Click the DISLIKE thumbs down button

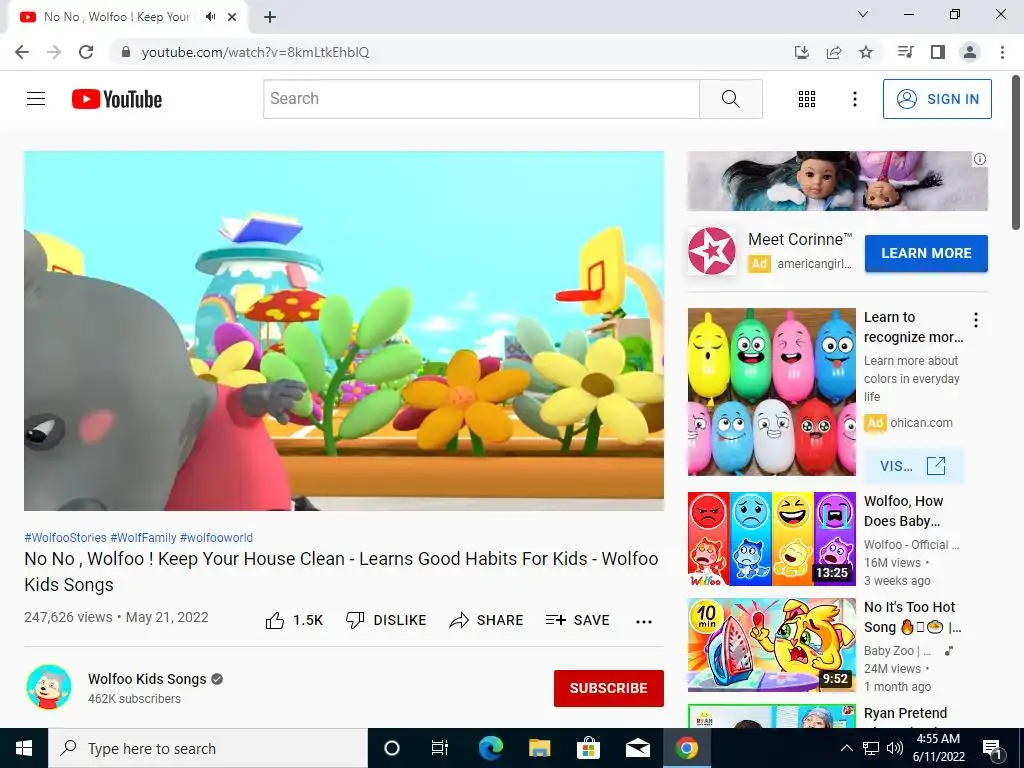[385, 620]
